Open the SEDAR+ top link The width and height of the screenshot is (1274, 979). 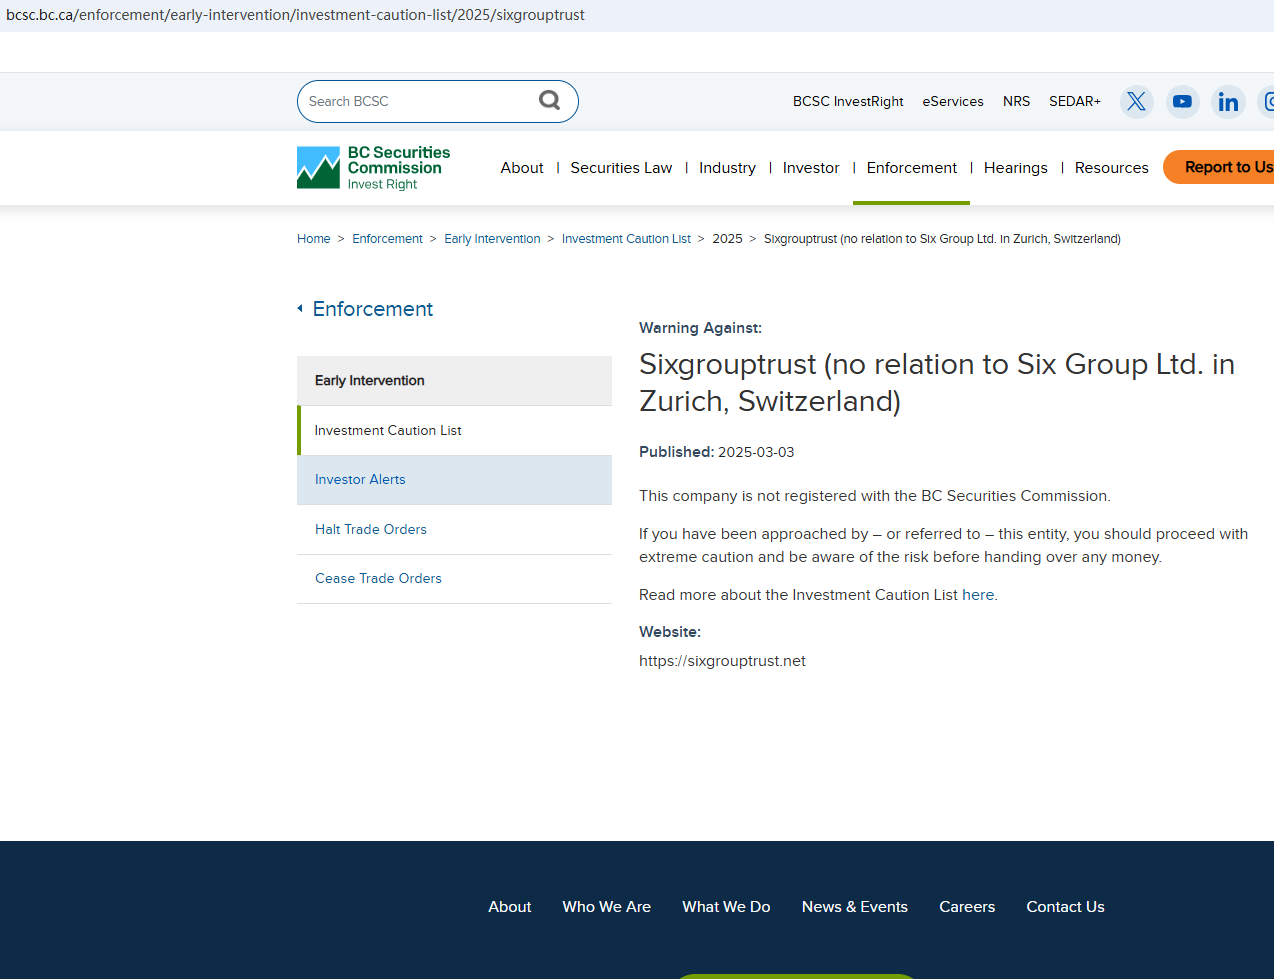tap(1074, 101)
